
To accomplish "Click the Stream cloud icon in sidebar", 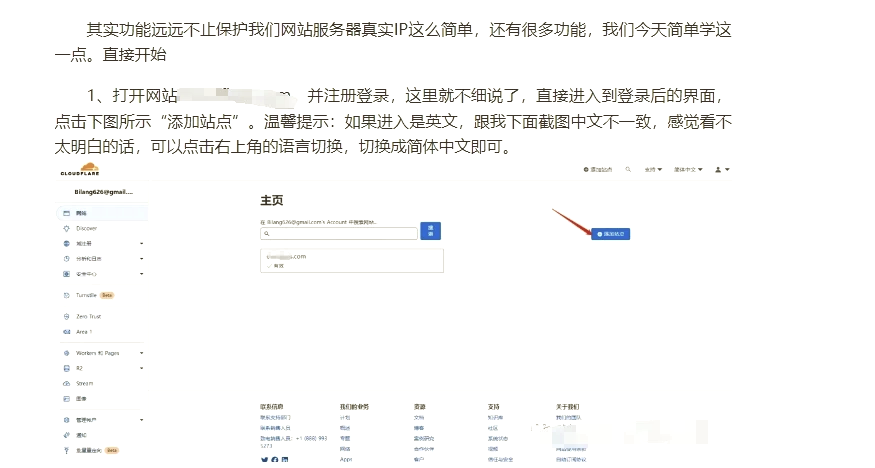I will 66,383.
